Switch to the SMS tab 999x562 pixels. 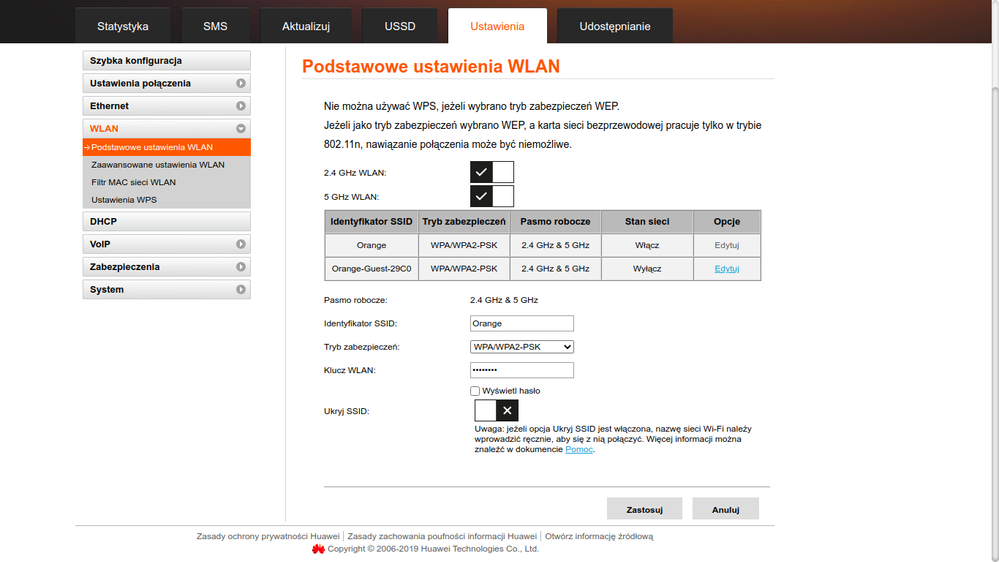(215, 26)
